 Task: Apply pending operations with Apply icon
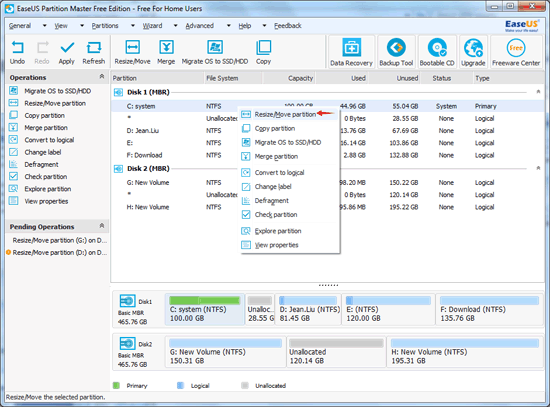pos(67,53)
